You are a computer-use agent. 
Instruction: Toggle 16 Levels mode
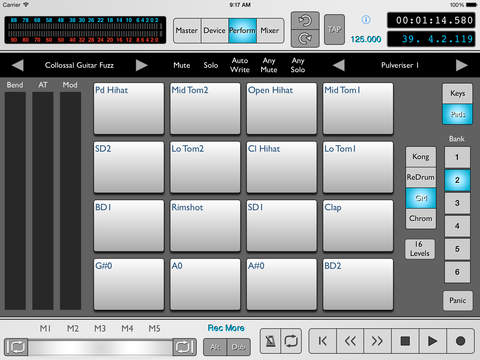click(420, 249)
